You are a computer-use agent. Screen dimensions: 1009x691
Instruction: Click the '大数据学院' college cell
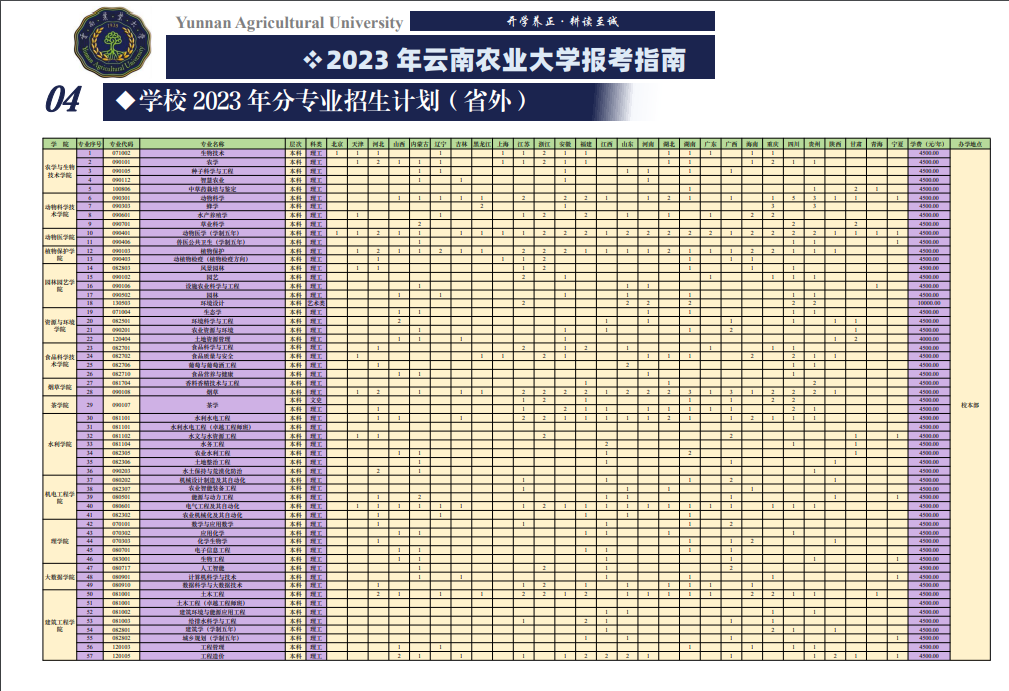[59, 577]
